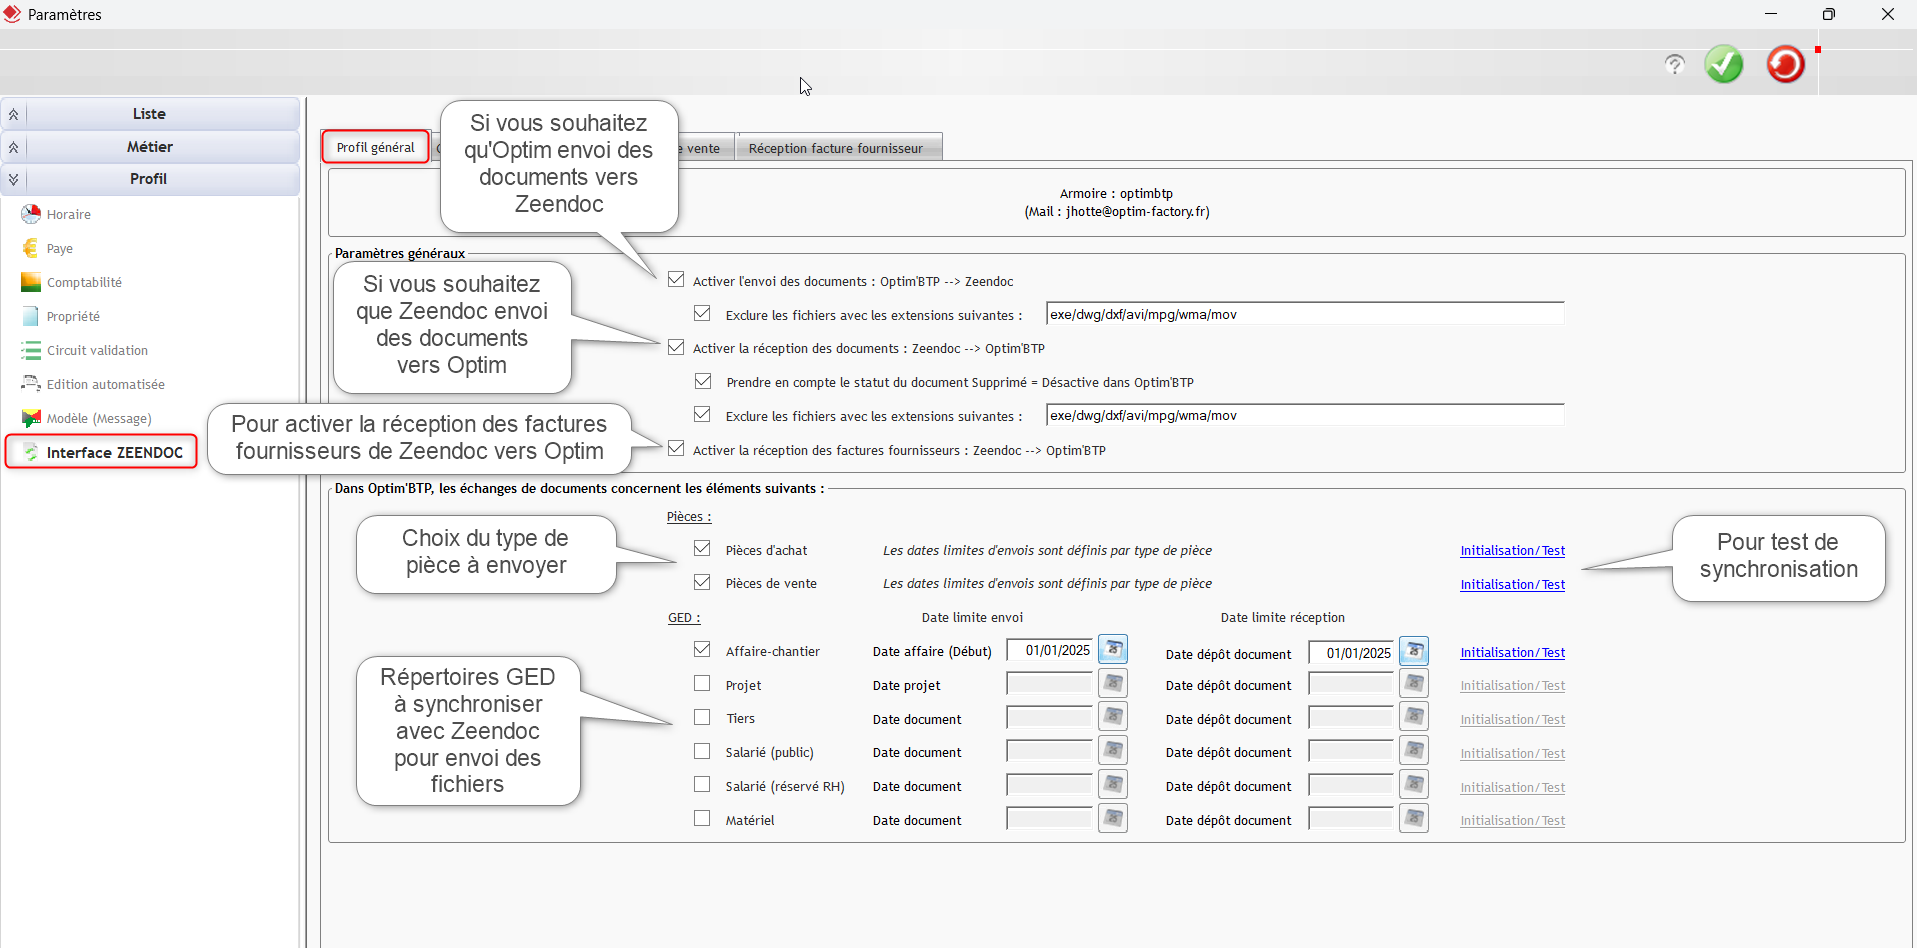Check the Salarié (réservé RH) checkbox
The image size is (1917, 948).
tap(702, 785)
